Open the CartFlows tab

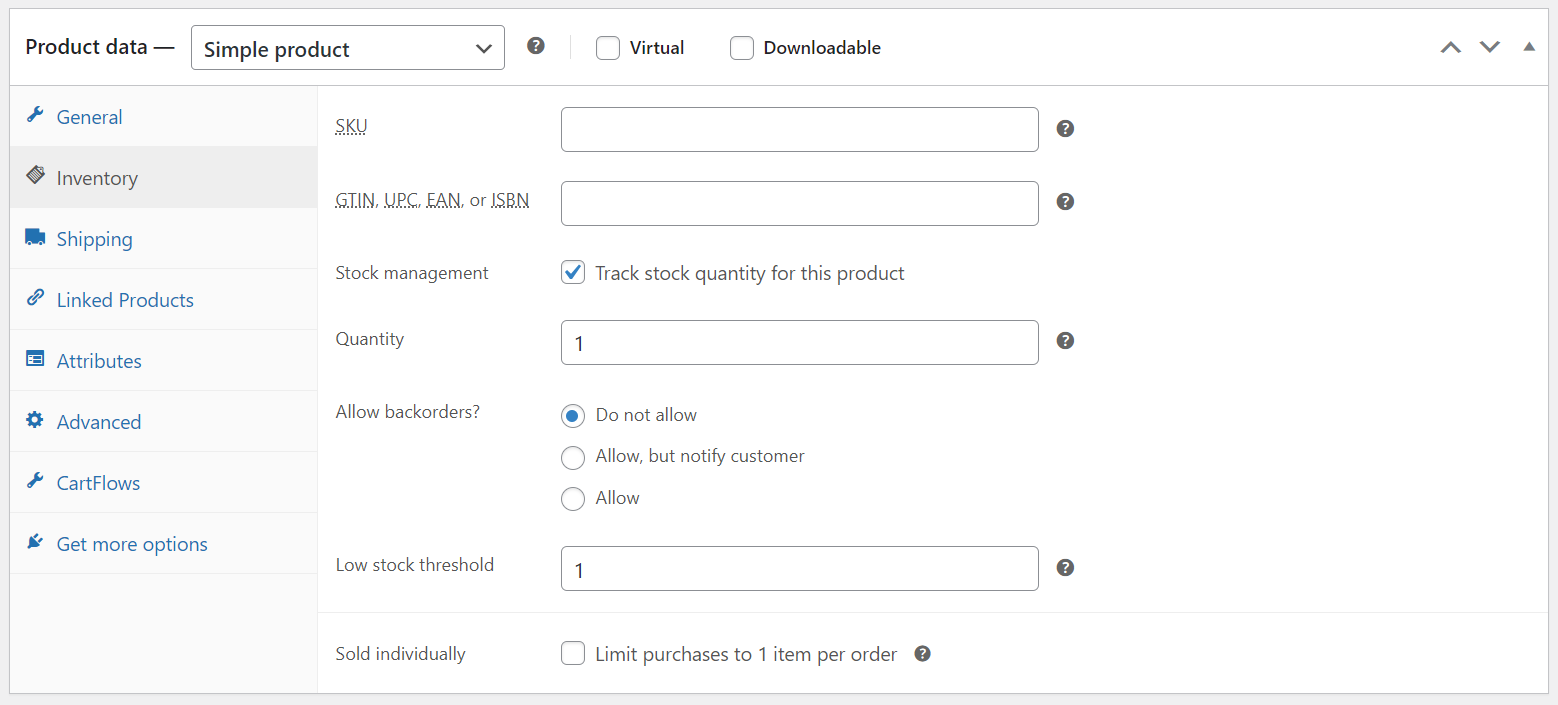[x=98, y=482]
